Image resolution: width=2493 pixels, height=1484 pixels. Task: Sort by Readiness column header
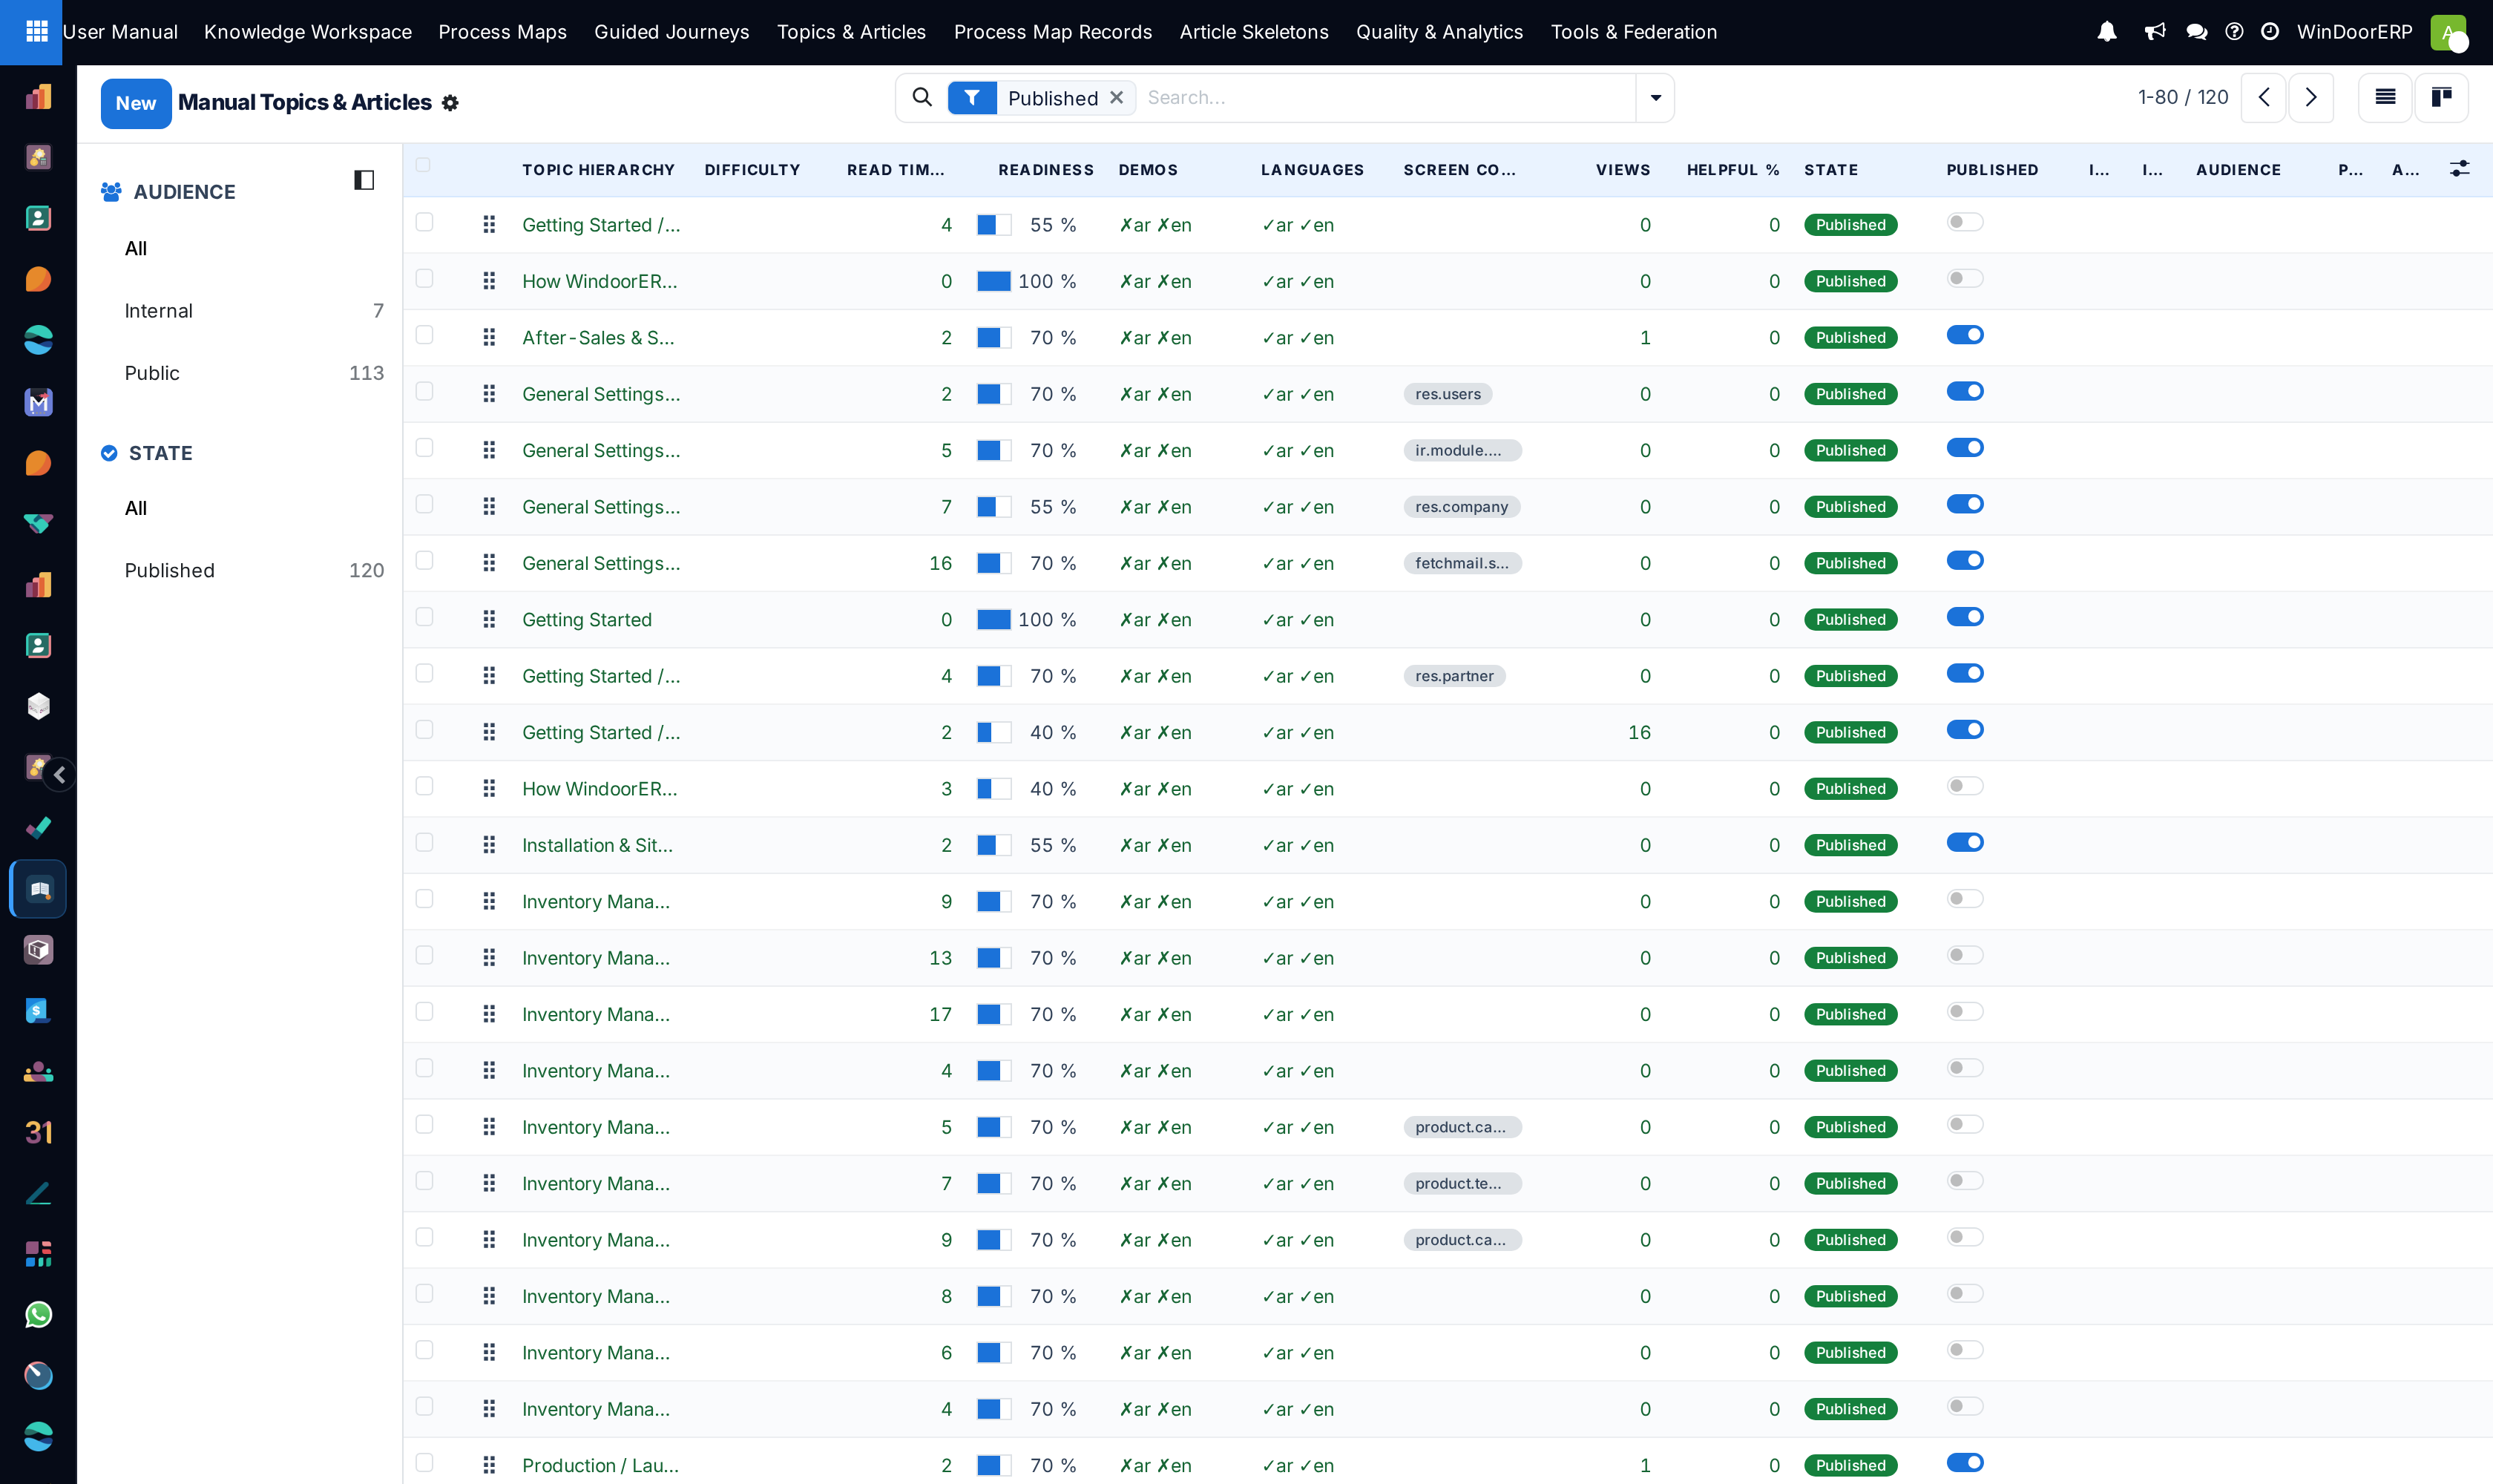tap(1046, 170)
